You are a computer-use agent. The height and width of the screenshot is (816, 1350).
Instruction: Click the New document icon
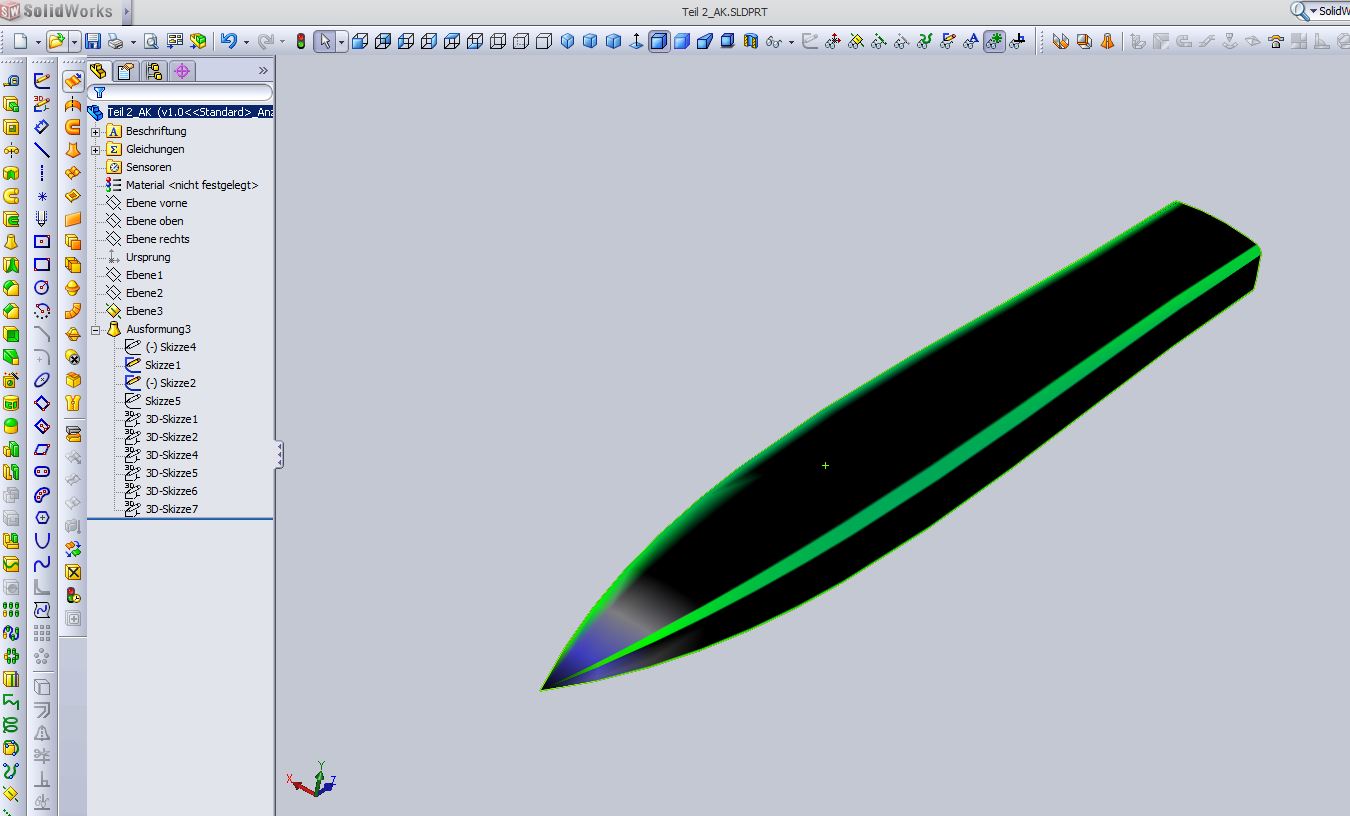point(21,41)
